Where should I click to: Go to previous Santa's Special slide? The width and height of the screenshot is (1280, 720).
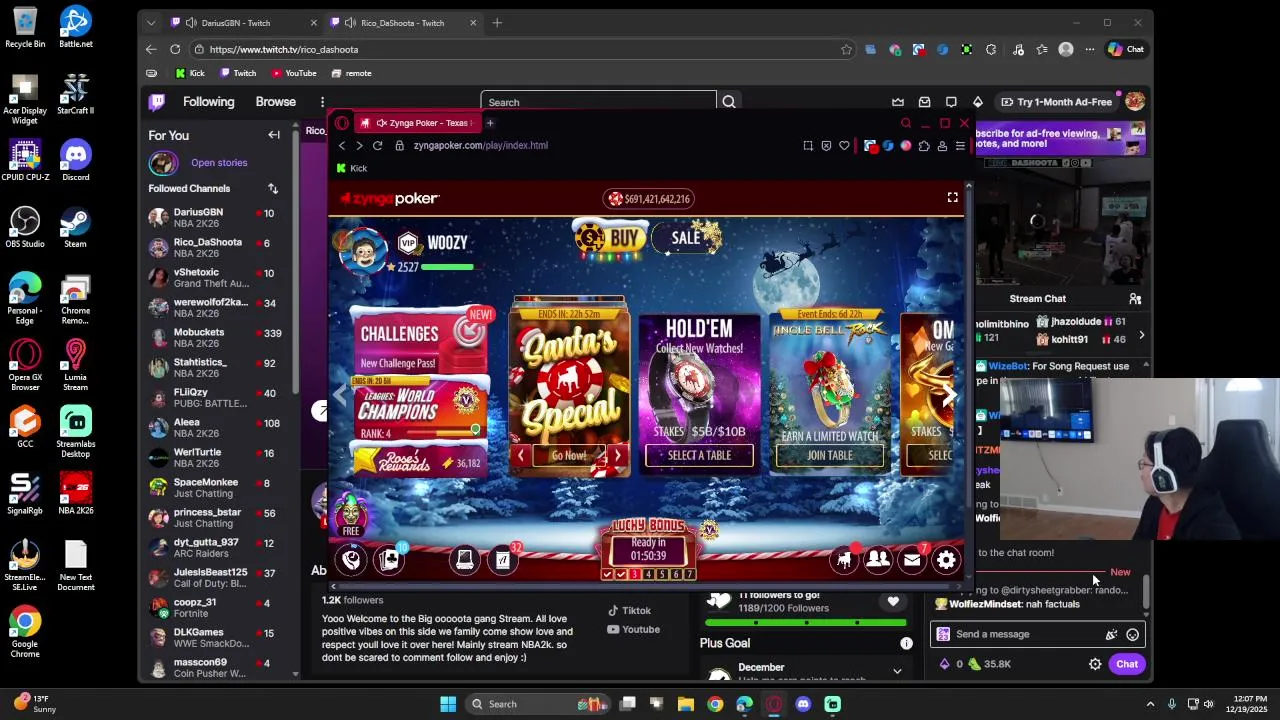tap(520, 456)
